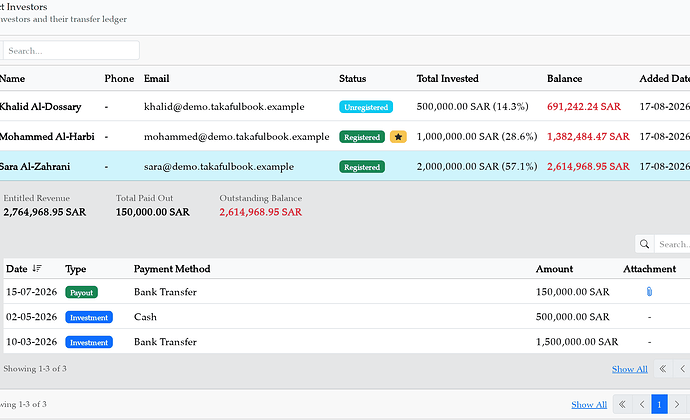Expand the Mohammed Al-Harbi investor row
690x420 pixels.
tap(345, 136)
